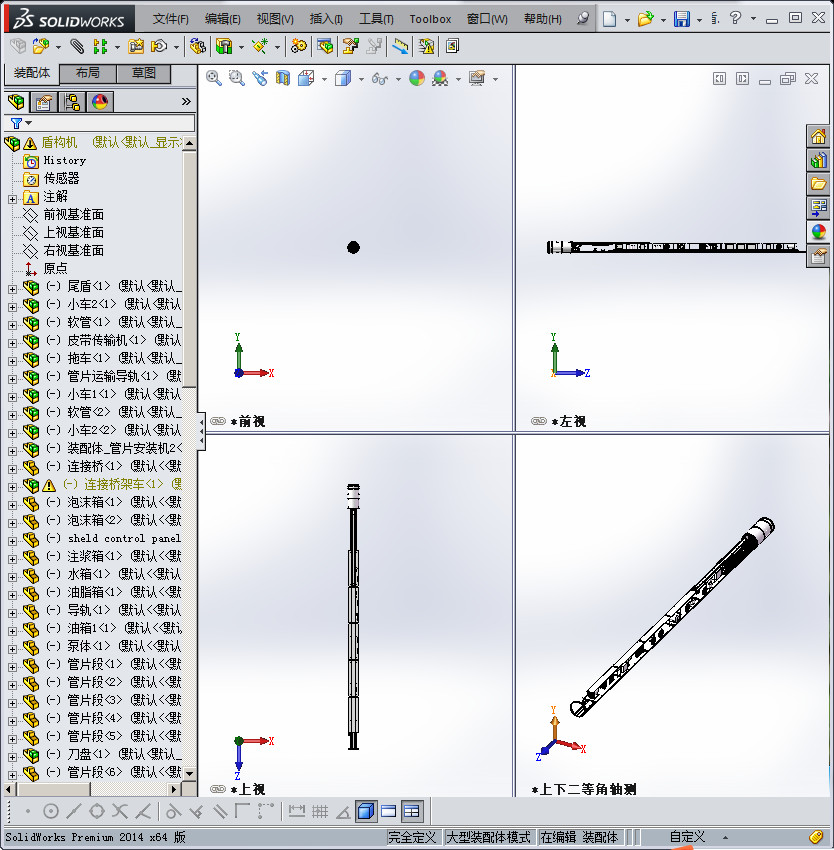Viewport: 834px width, 850px height.
Task: Open the 视图(V) menu
Action: click(275, 19)
